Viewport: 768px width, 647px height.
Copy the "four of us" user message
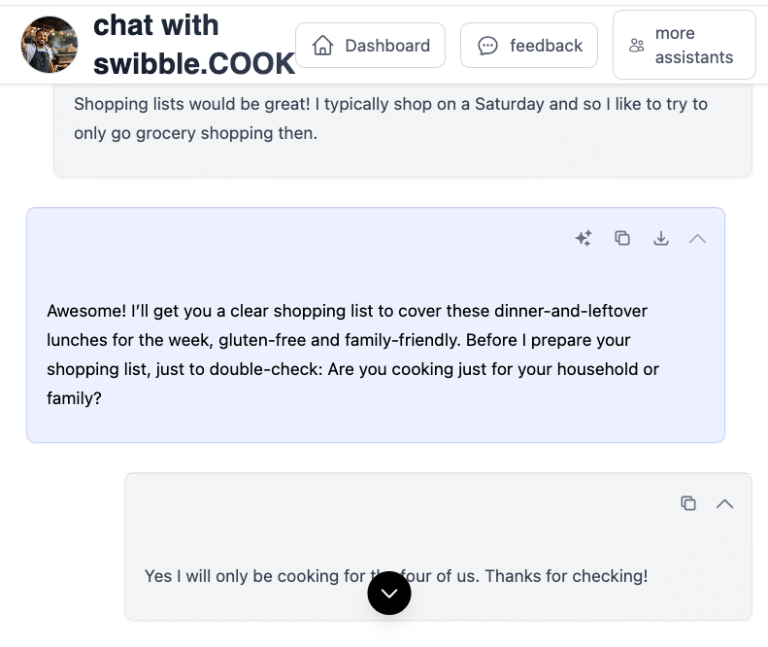688,503
